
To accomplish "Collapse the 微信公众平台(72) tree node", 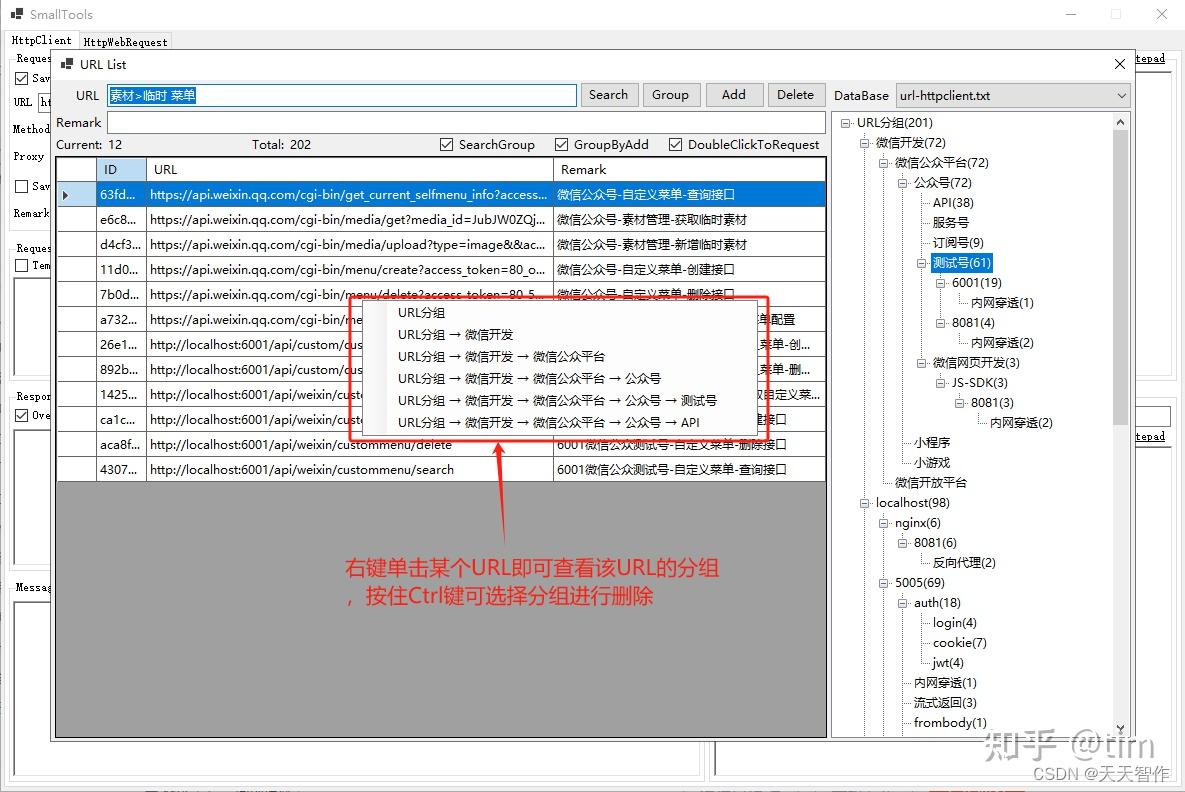I will tap(883, 163).
